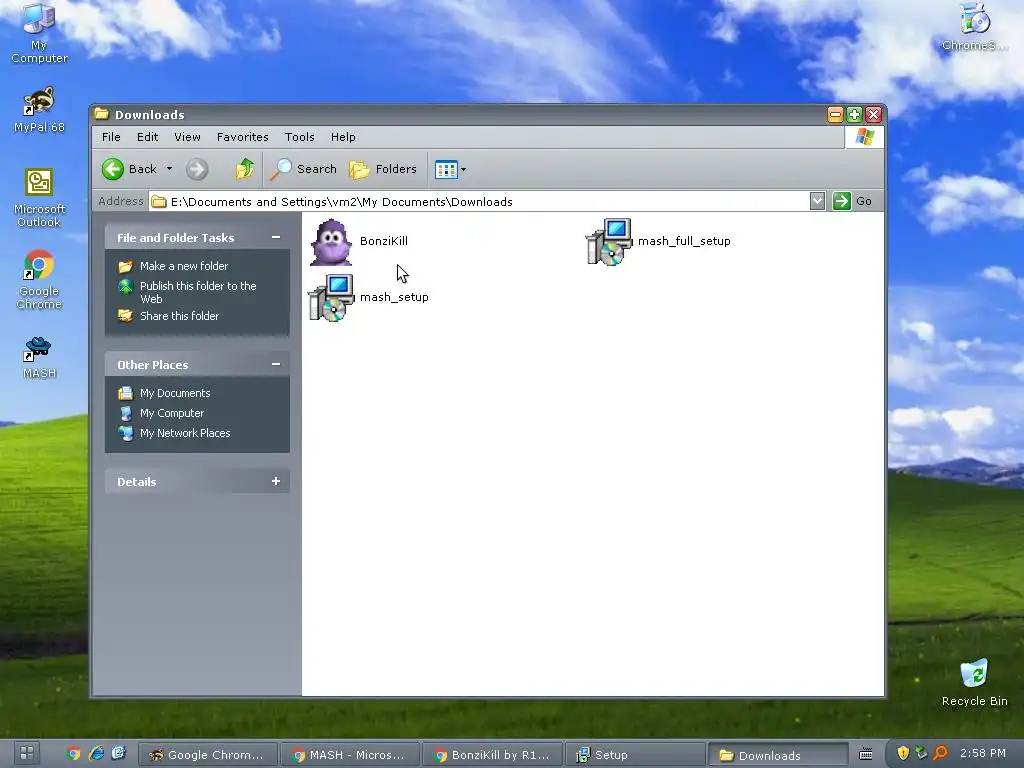
Task: Select the mash_setup installer icon
Action: tap(331, 298)
